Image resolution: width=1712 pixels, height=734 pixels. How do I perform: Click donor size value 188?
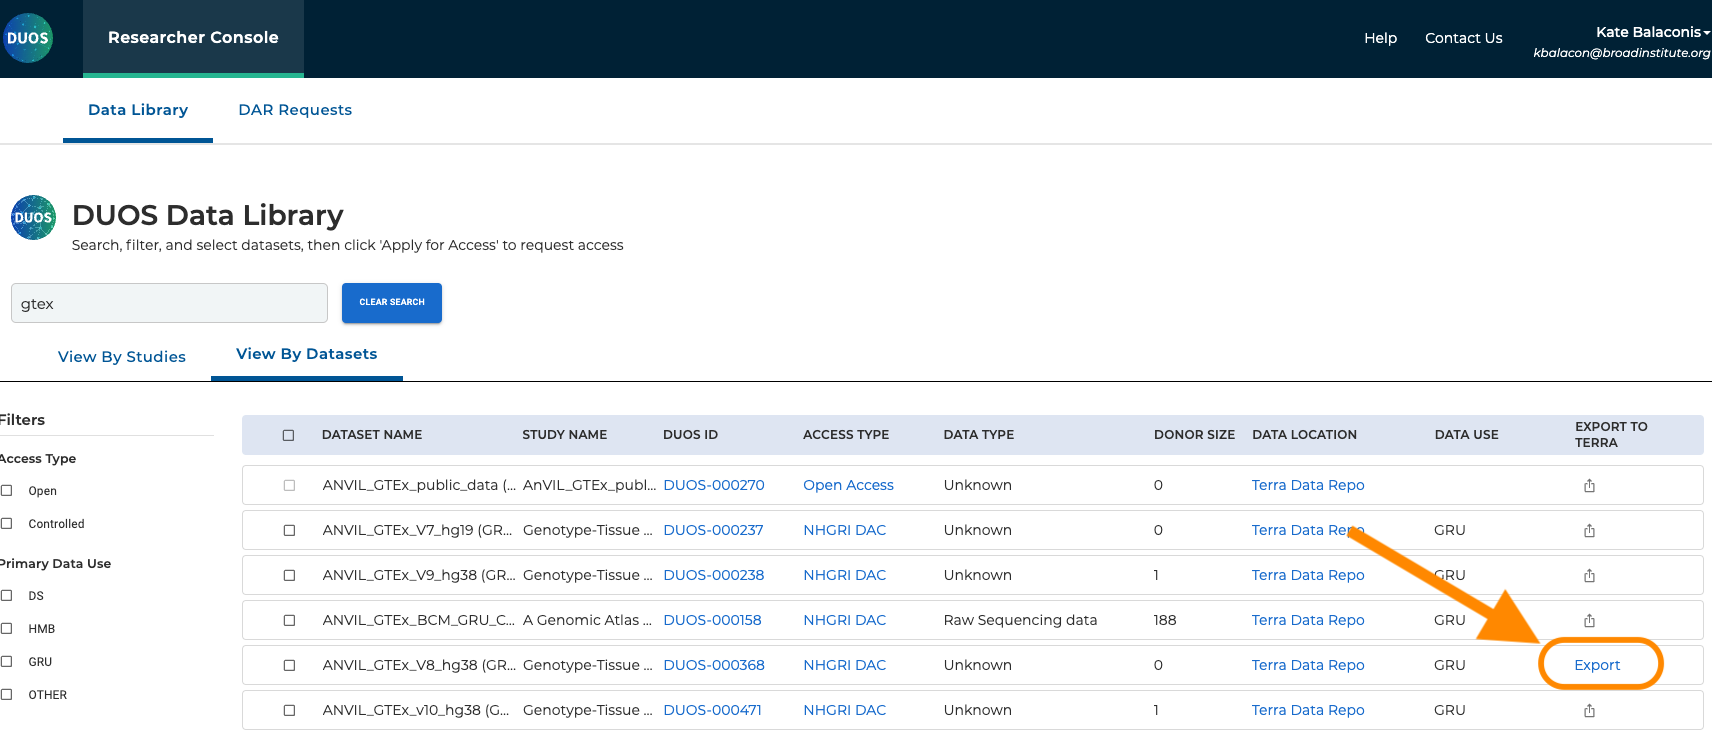(x=1164, y=620)
